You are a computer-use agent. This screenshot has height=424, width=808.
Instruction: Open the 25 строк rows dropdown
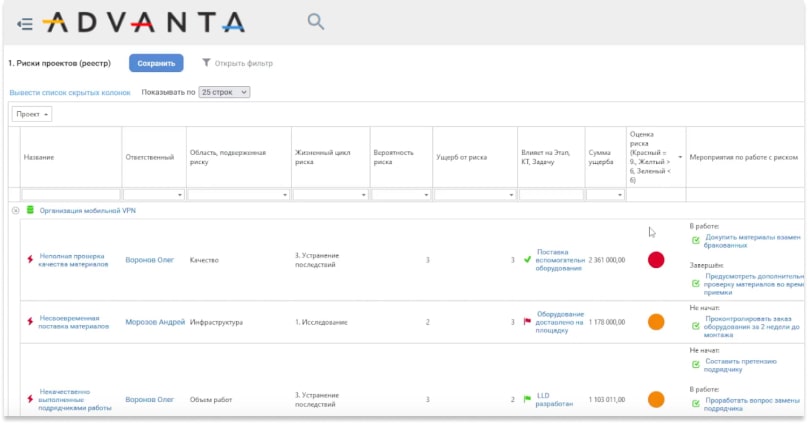[224, 92]
